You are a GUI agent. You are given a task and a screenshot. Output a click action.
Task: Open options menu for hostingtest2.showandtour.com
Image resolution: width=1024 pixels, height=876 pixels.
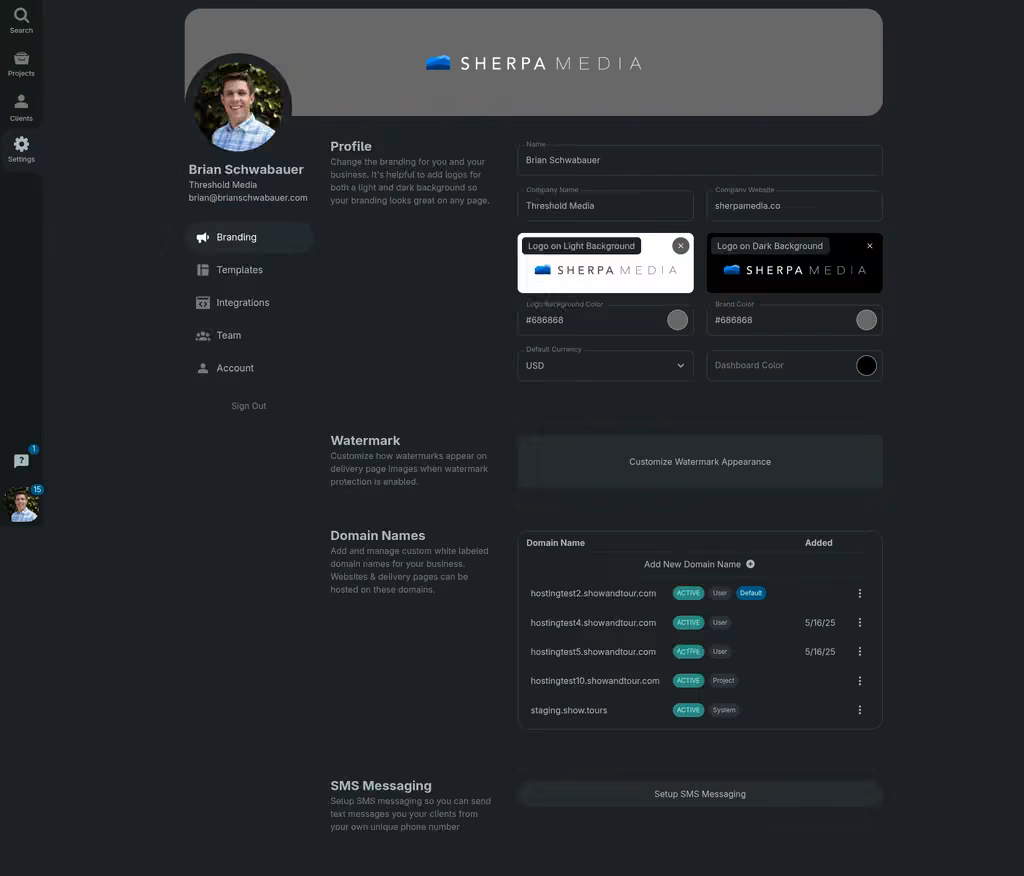[859, 593]
